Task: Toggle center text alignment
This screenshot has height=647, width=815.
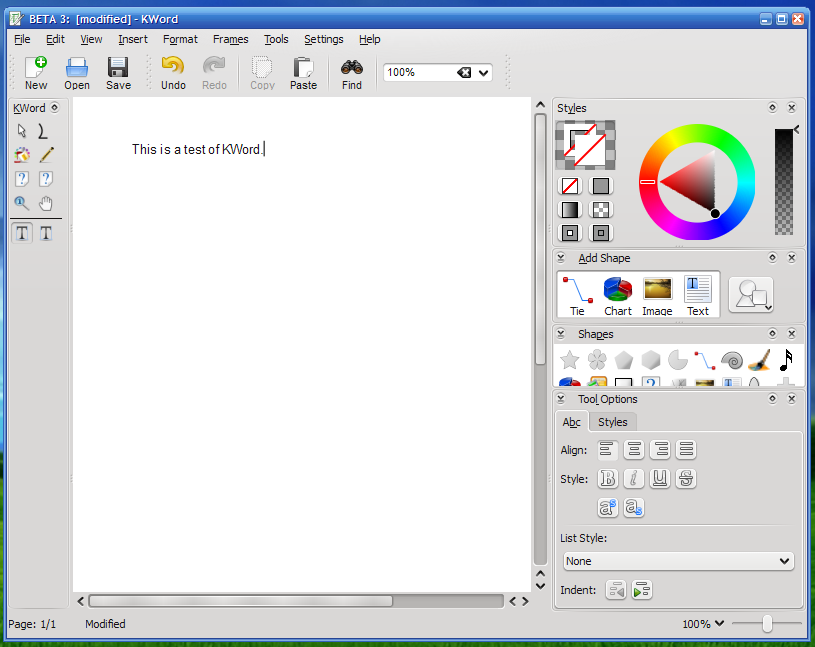Action: point(634,450)
